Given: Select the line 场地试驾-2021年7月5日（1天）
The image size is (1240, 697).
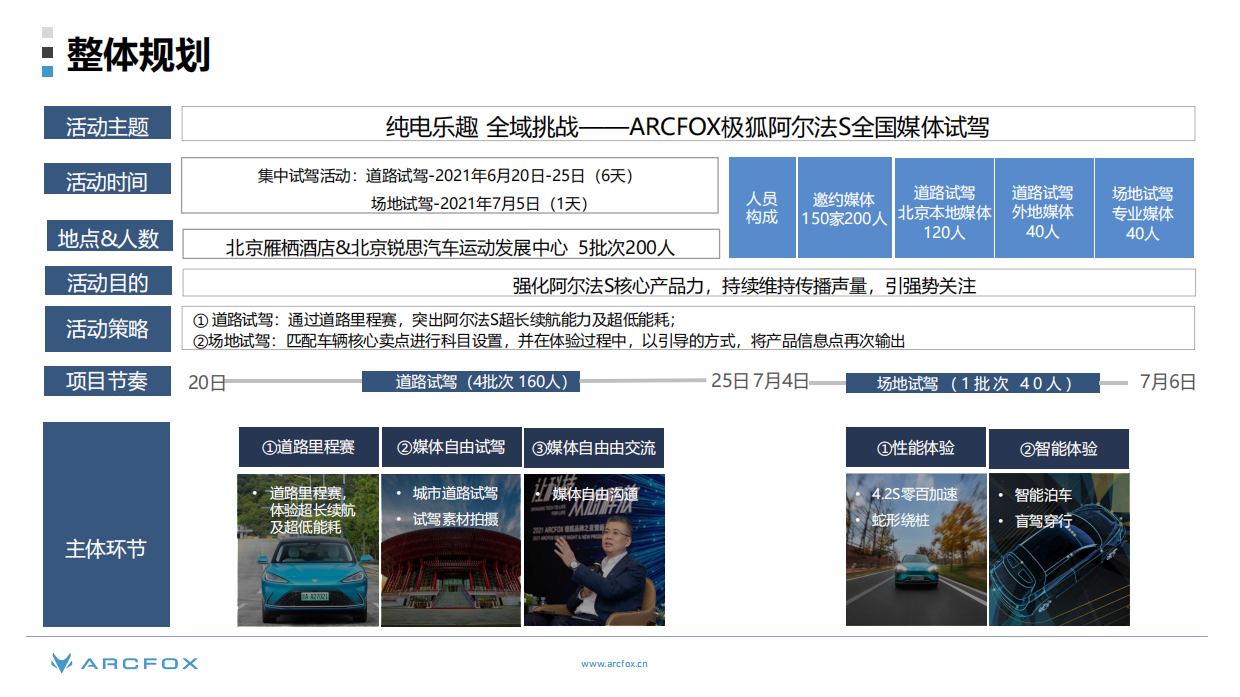Looking at the screenshot, I should click(x=480, y=203).
